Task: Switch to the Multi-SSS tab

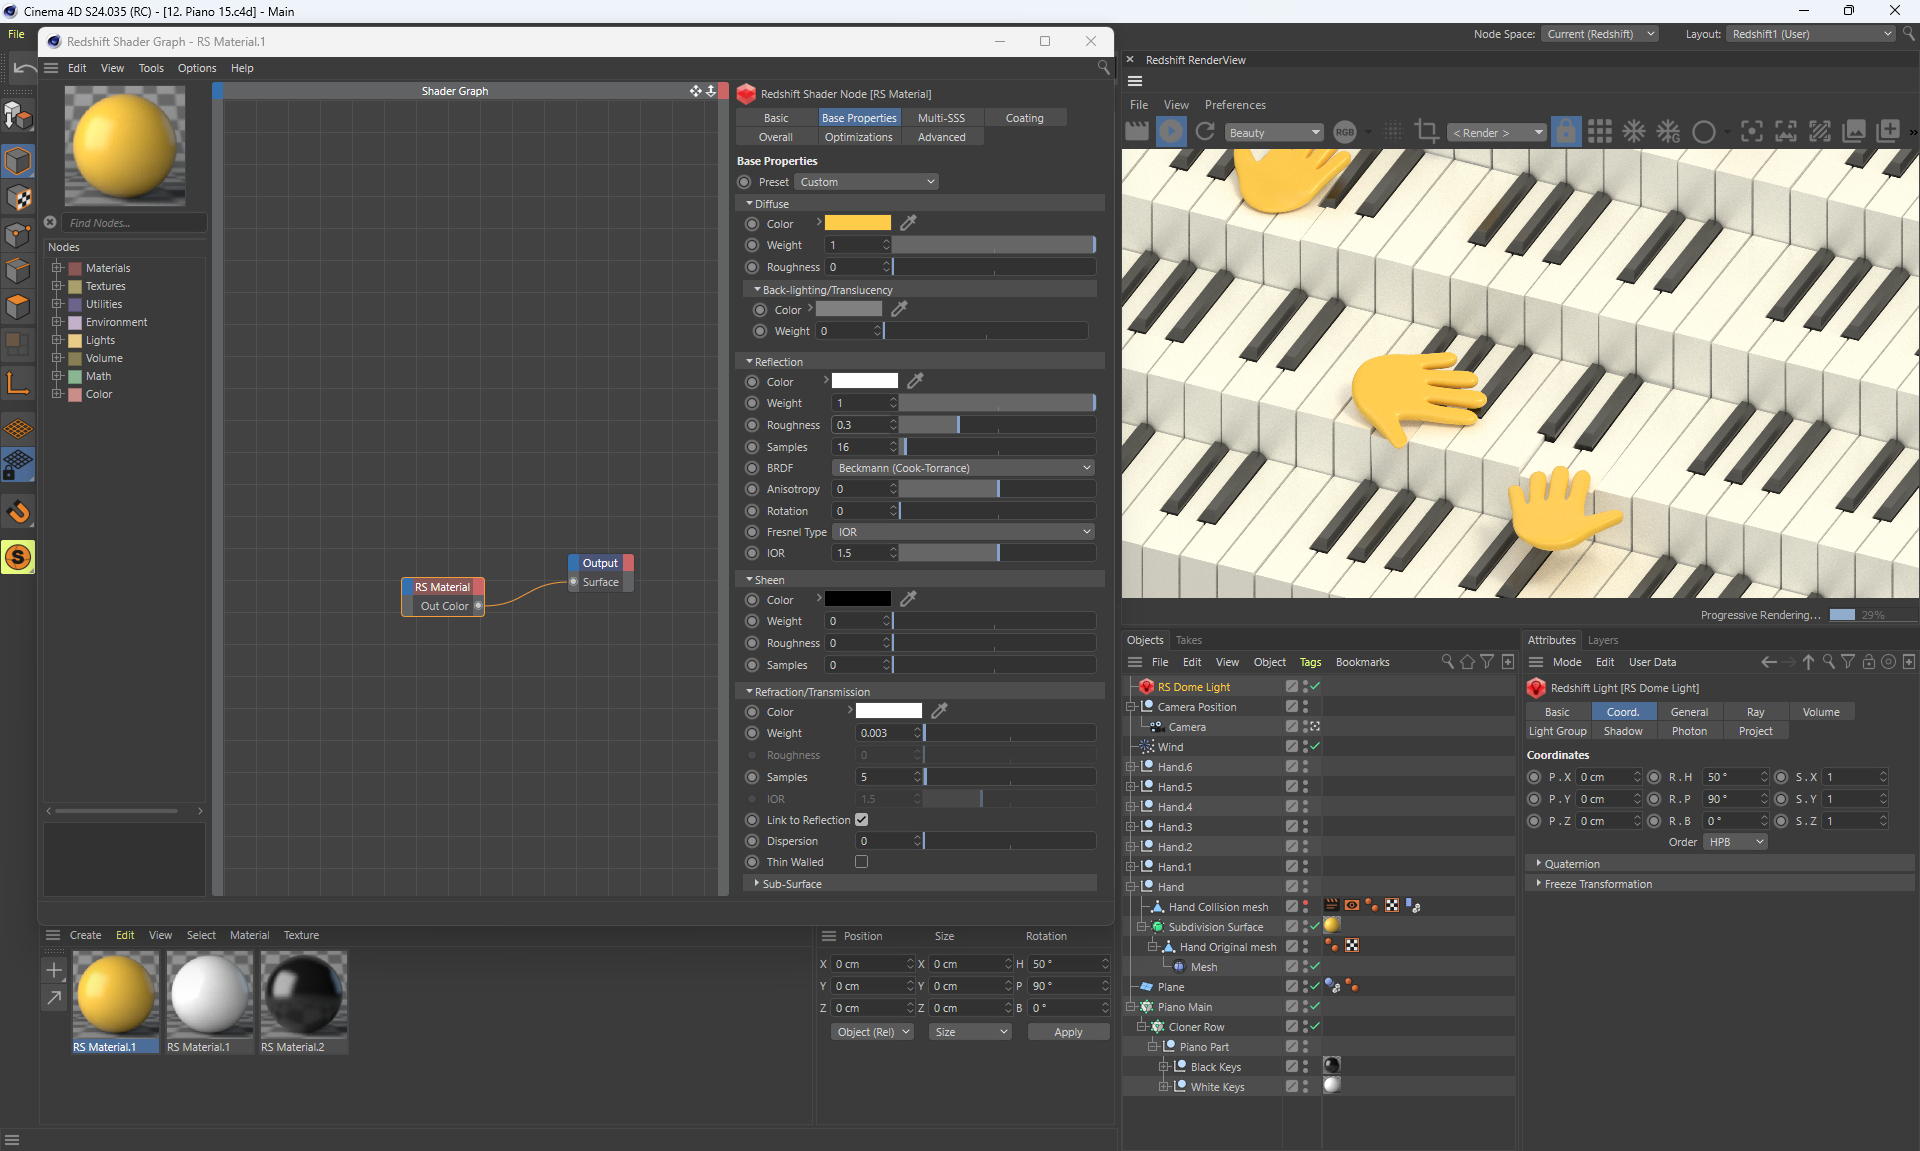Action: [x=941, y=118]
